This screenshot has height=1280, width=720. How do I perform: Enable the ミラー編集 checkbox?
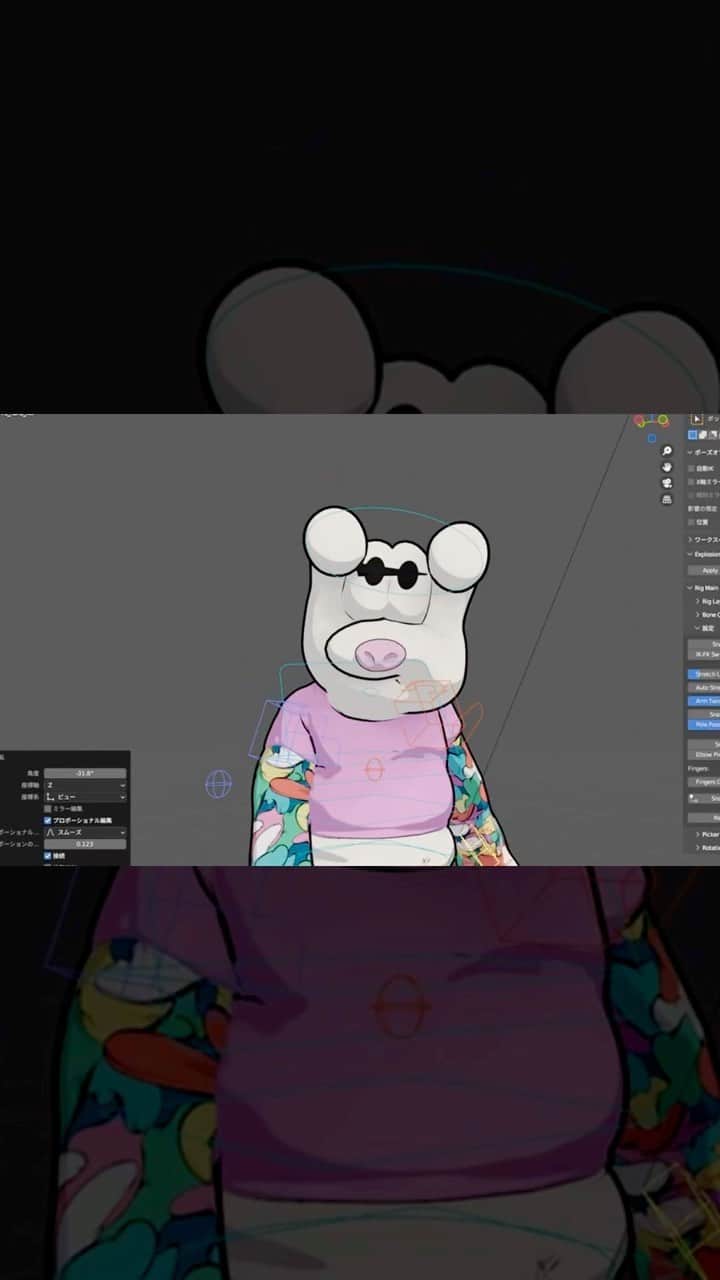point(47,808)
